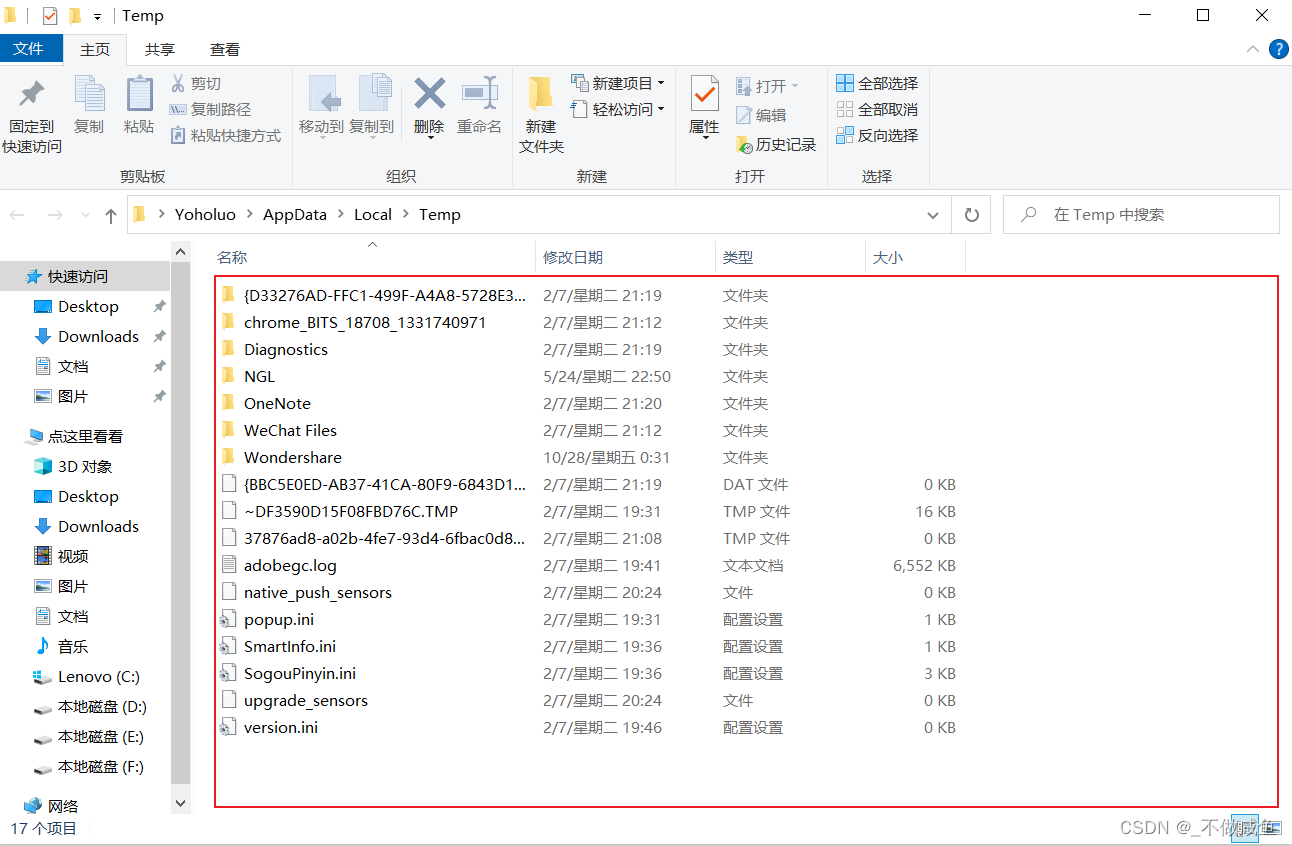Select the adobegc.log file
The height and width of the screenshot is (846, 1292).
[290, 565]
